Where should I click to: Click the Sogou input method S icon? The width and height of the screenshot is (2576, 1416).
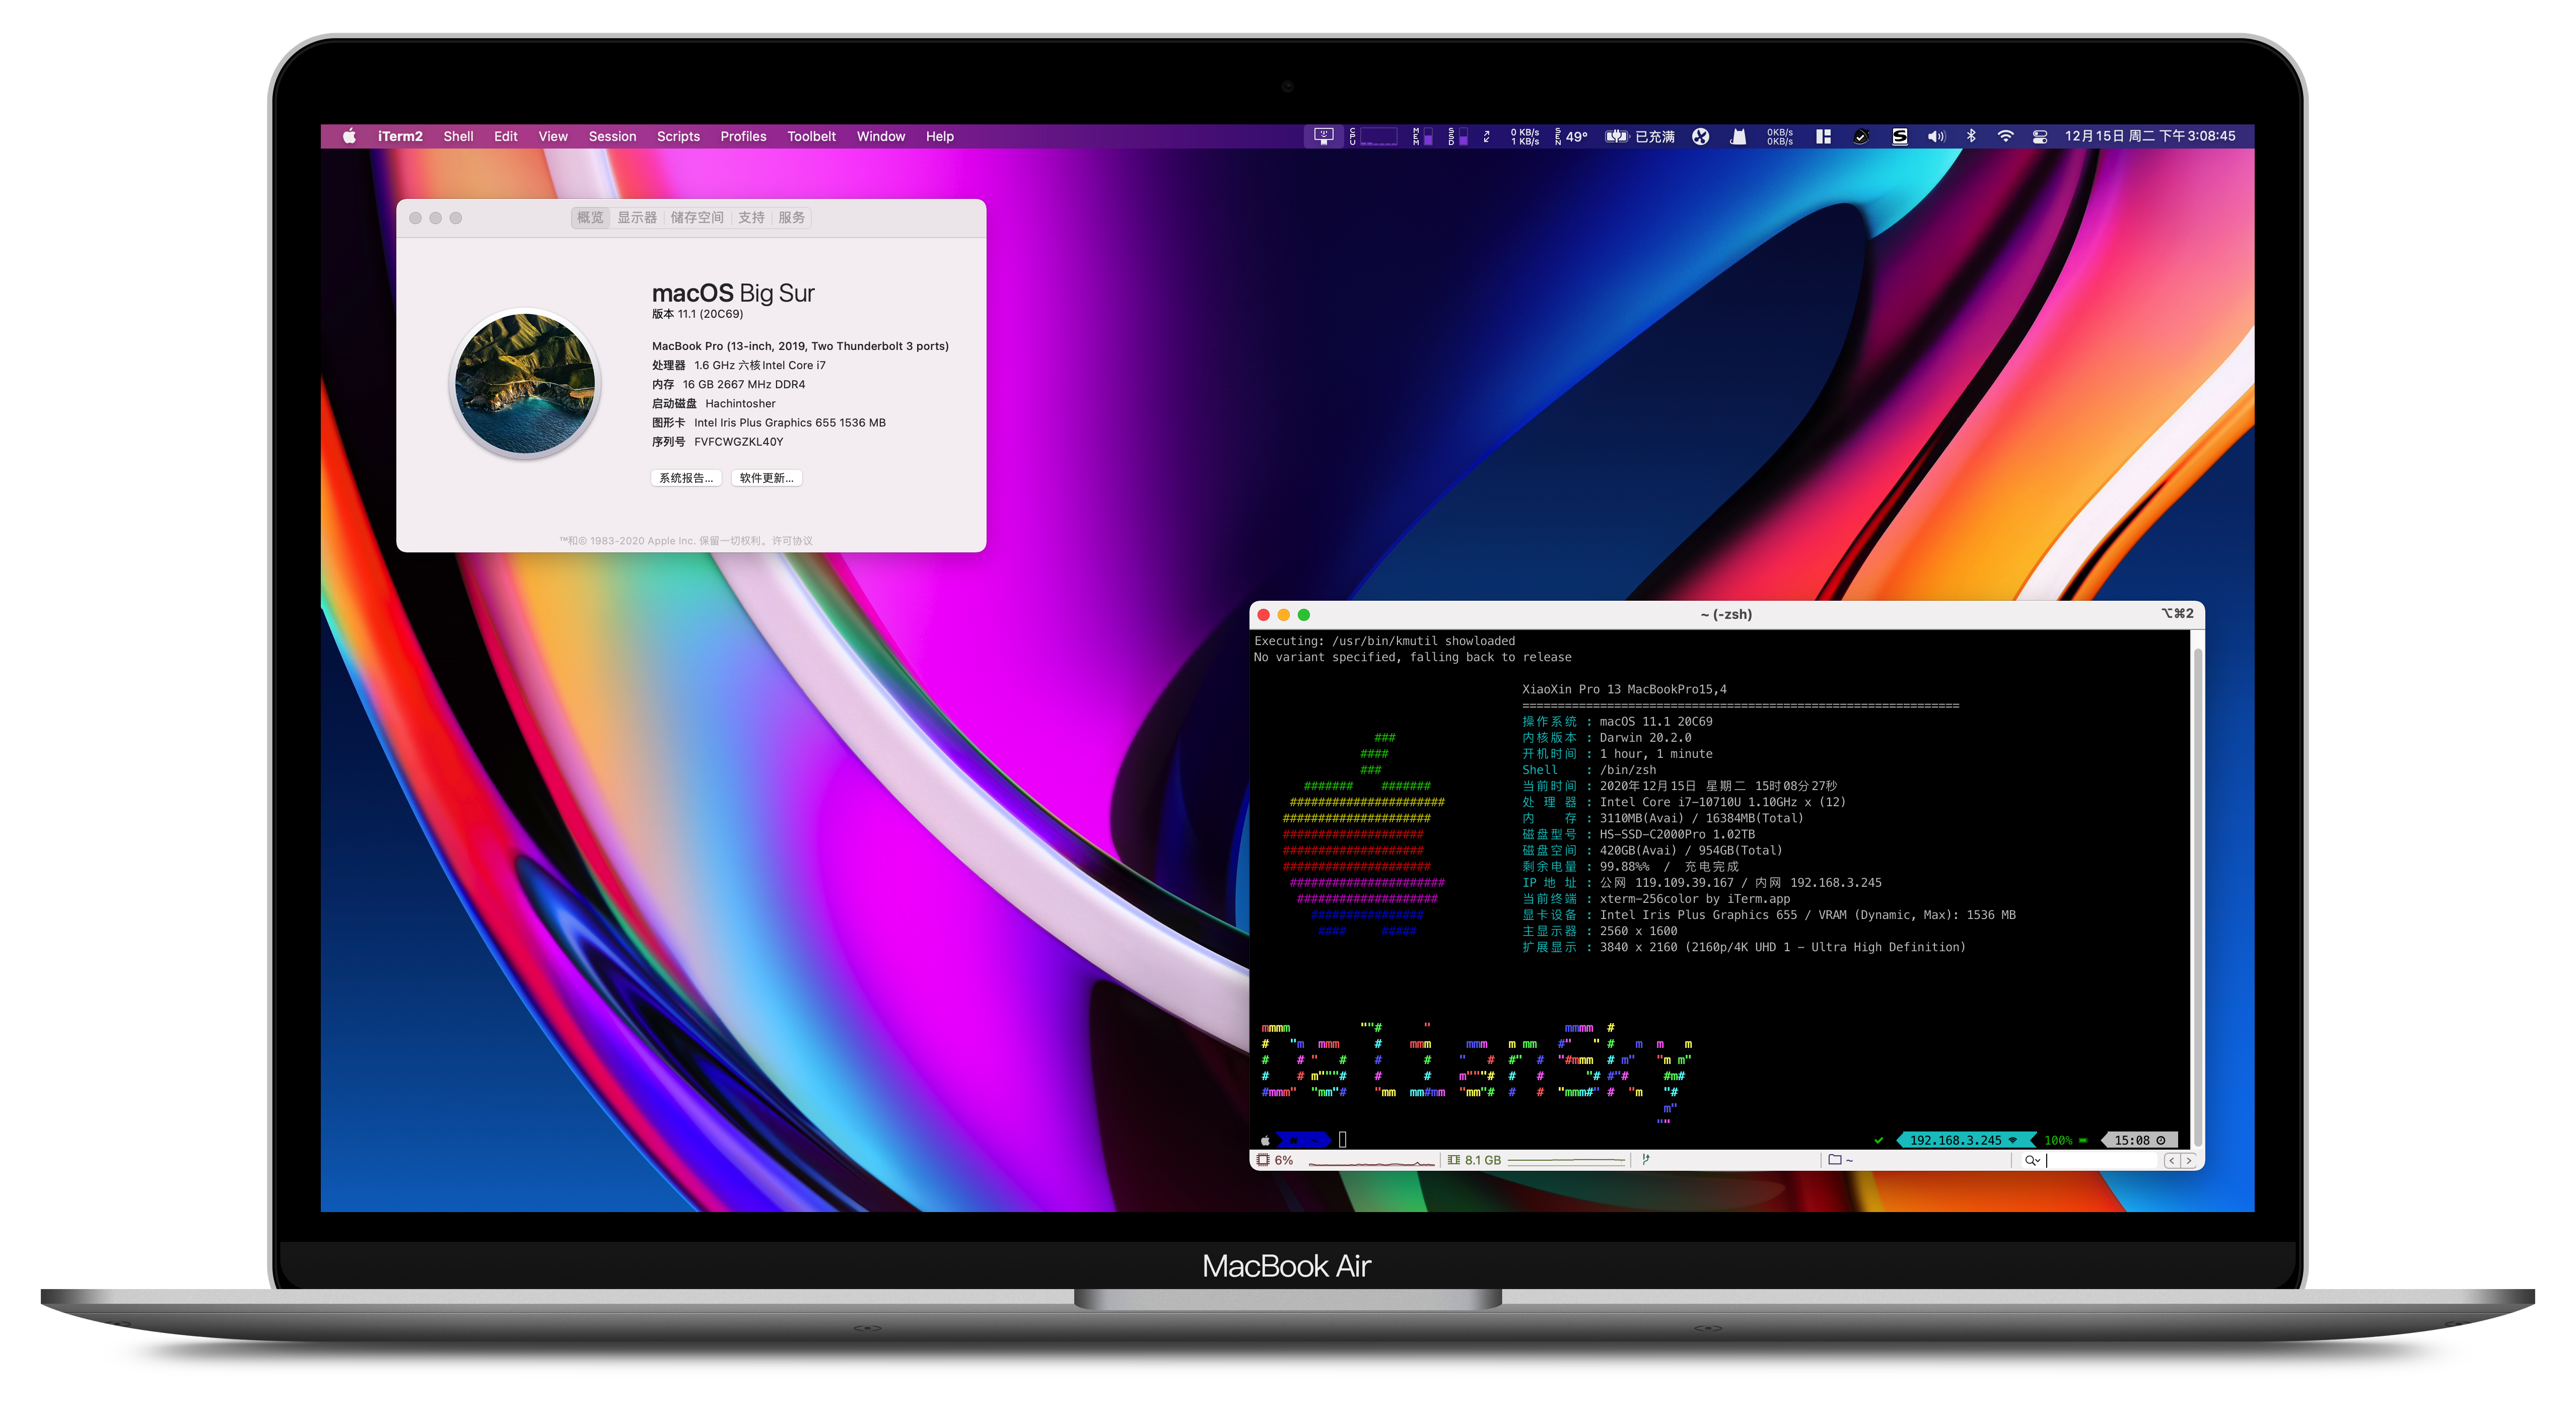1899,136
